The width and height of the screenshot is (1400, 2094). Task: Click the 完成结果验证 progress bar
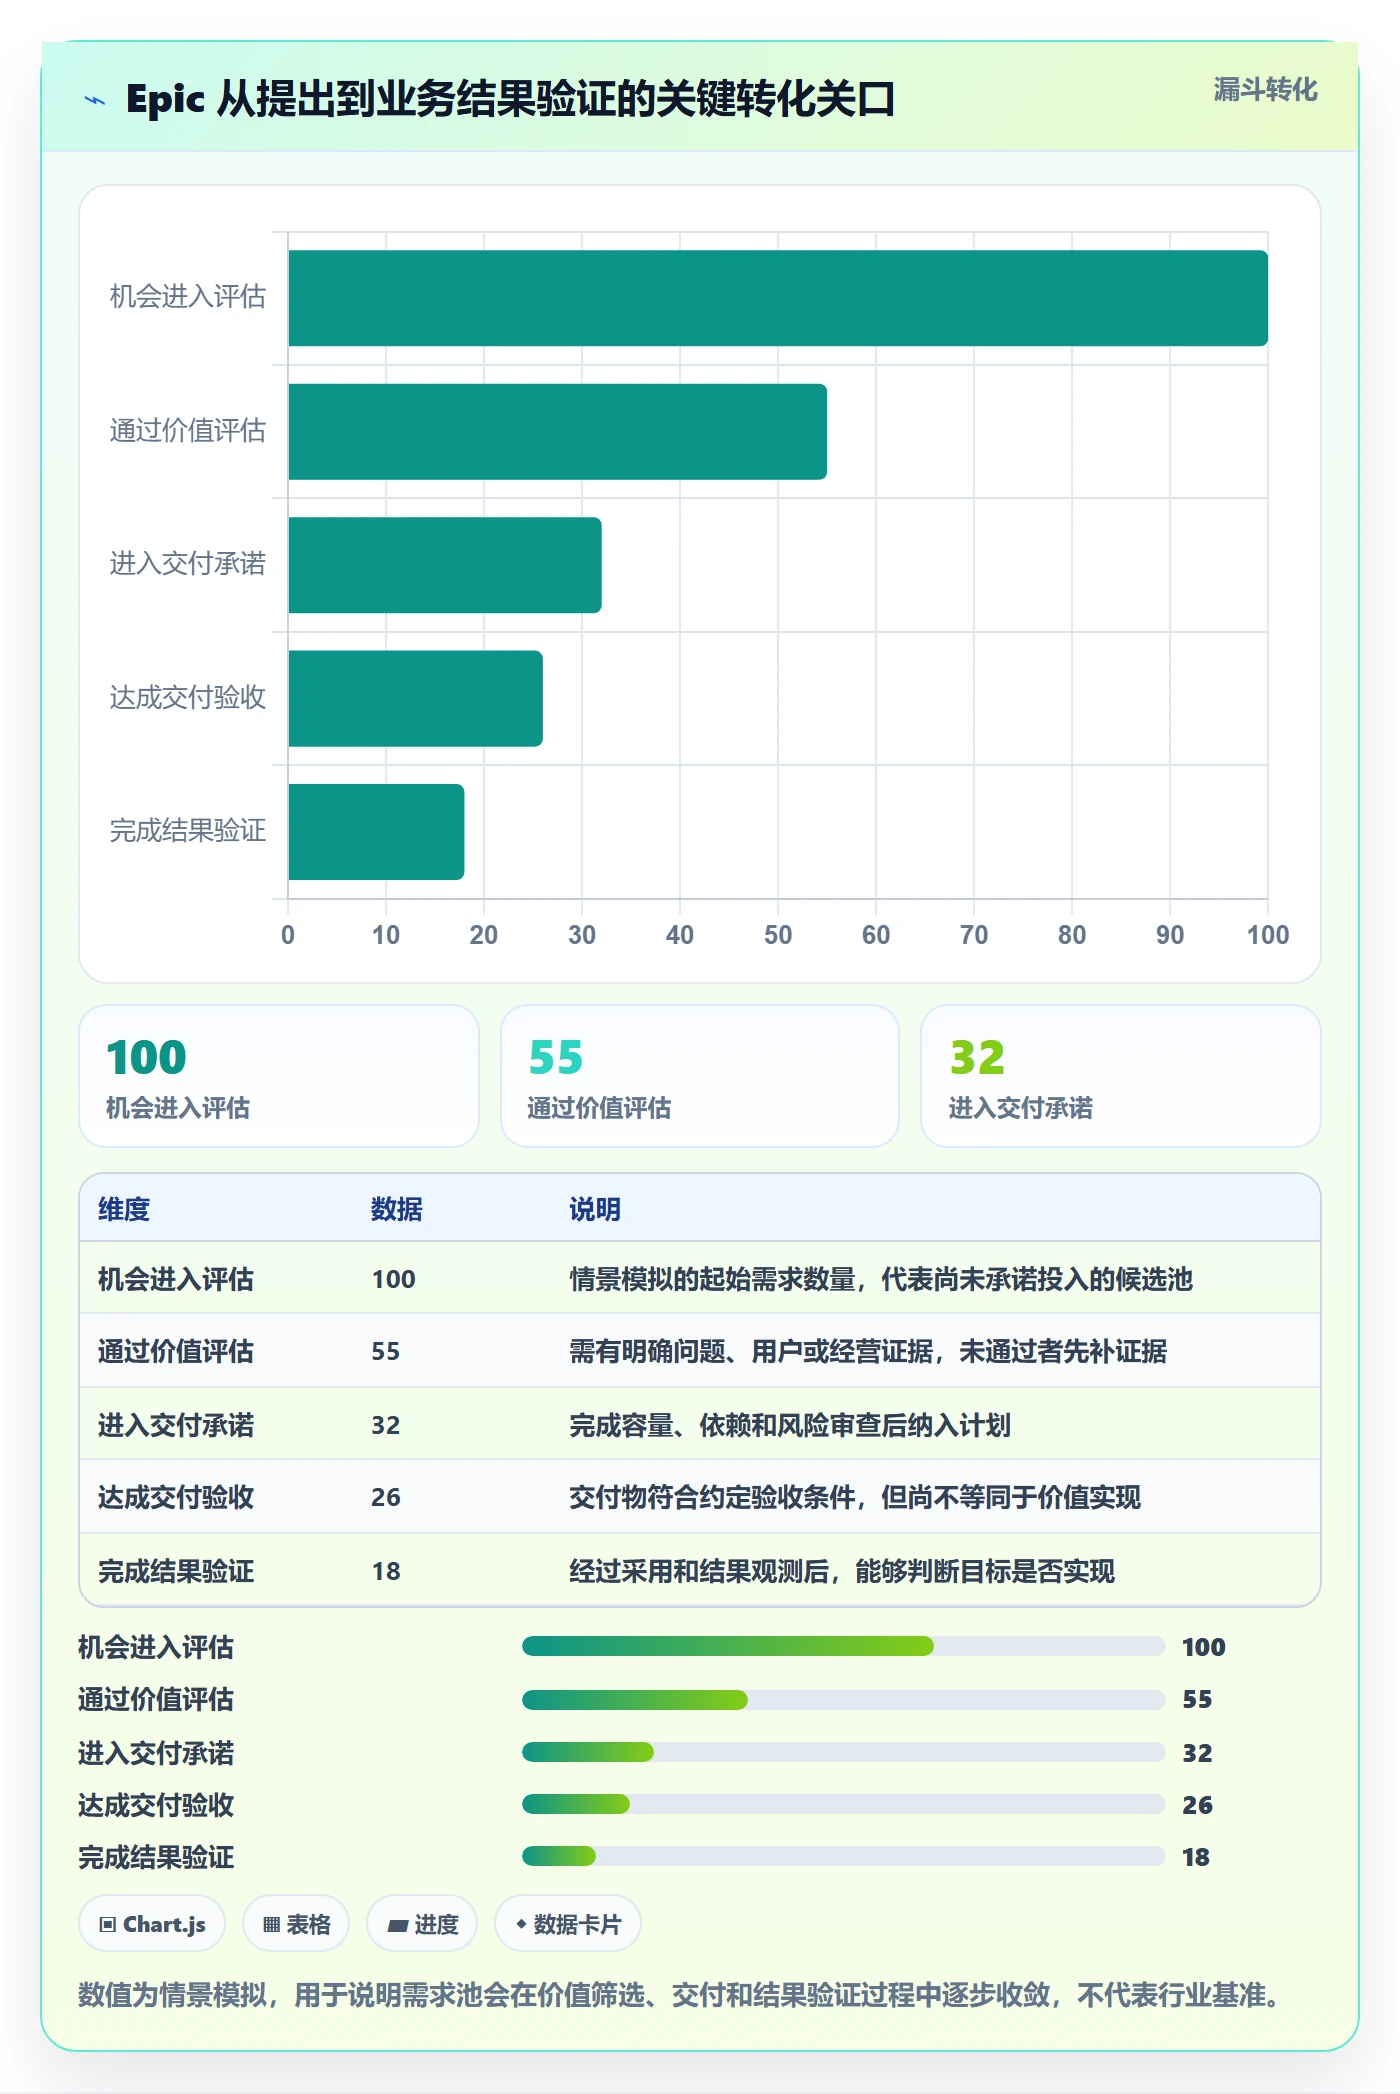pos(844,1857)
